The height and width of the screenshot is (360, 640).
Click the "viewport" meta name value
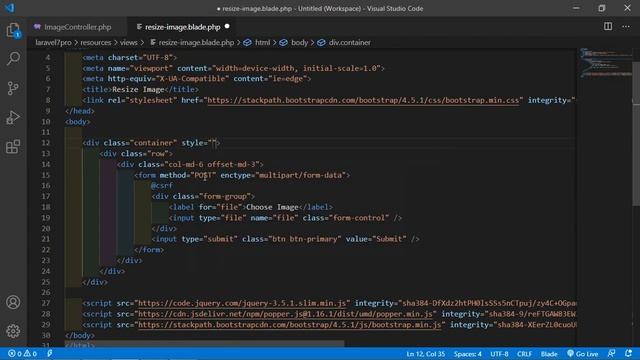(x=151, y=68)
